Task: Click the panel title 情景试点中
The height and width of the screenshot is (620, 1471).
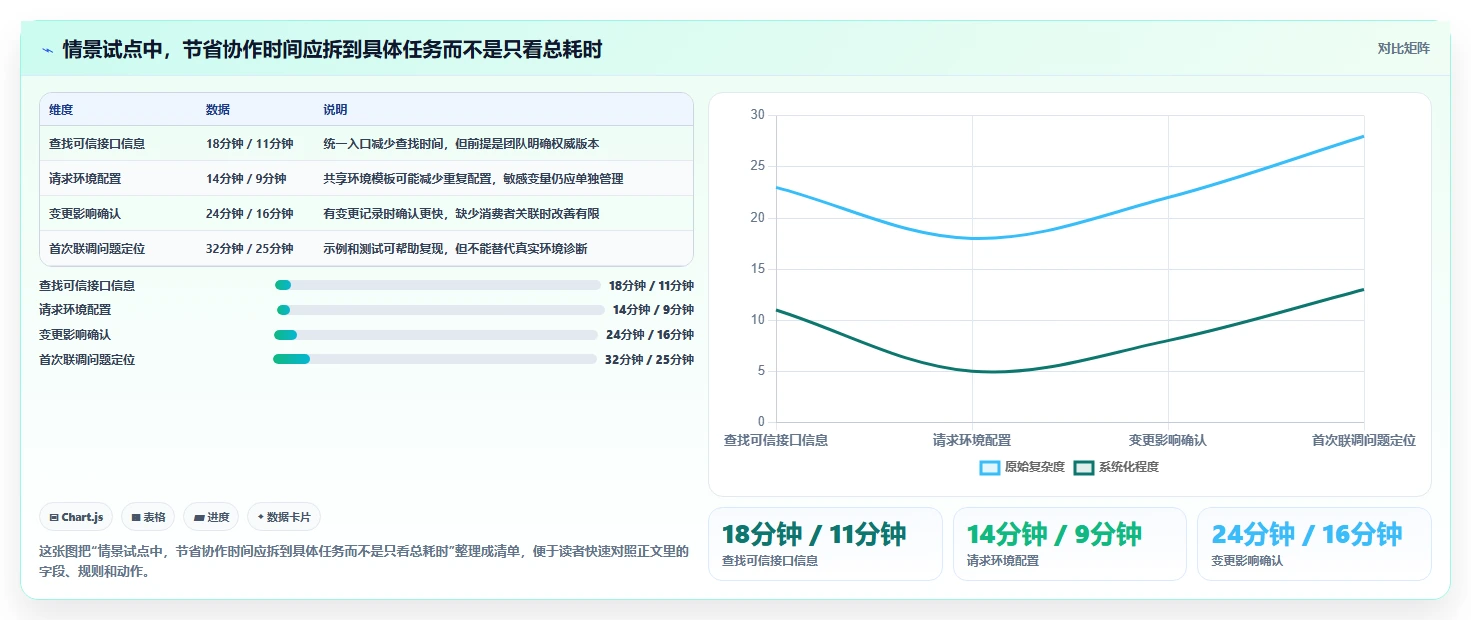Action: click(332, 49)
